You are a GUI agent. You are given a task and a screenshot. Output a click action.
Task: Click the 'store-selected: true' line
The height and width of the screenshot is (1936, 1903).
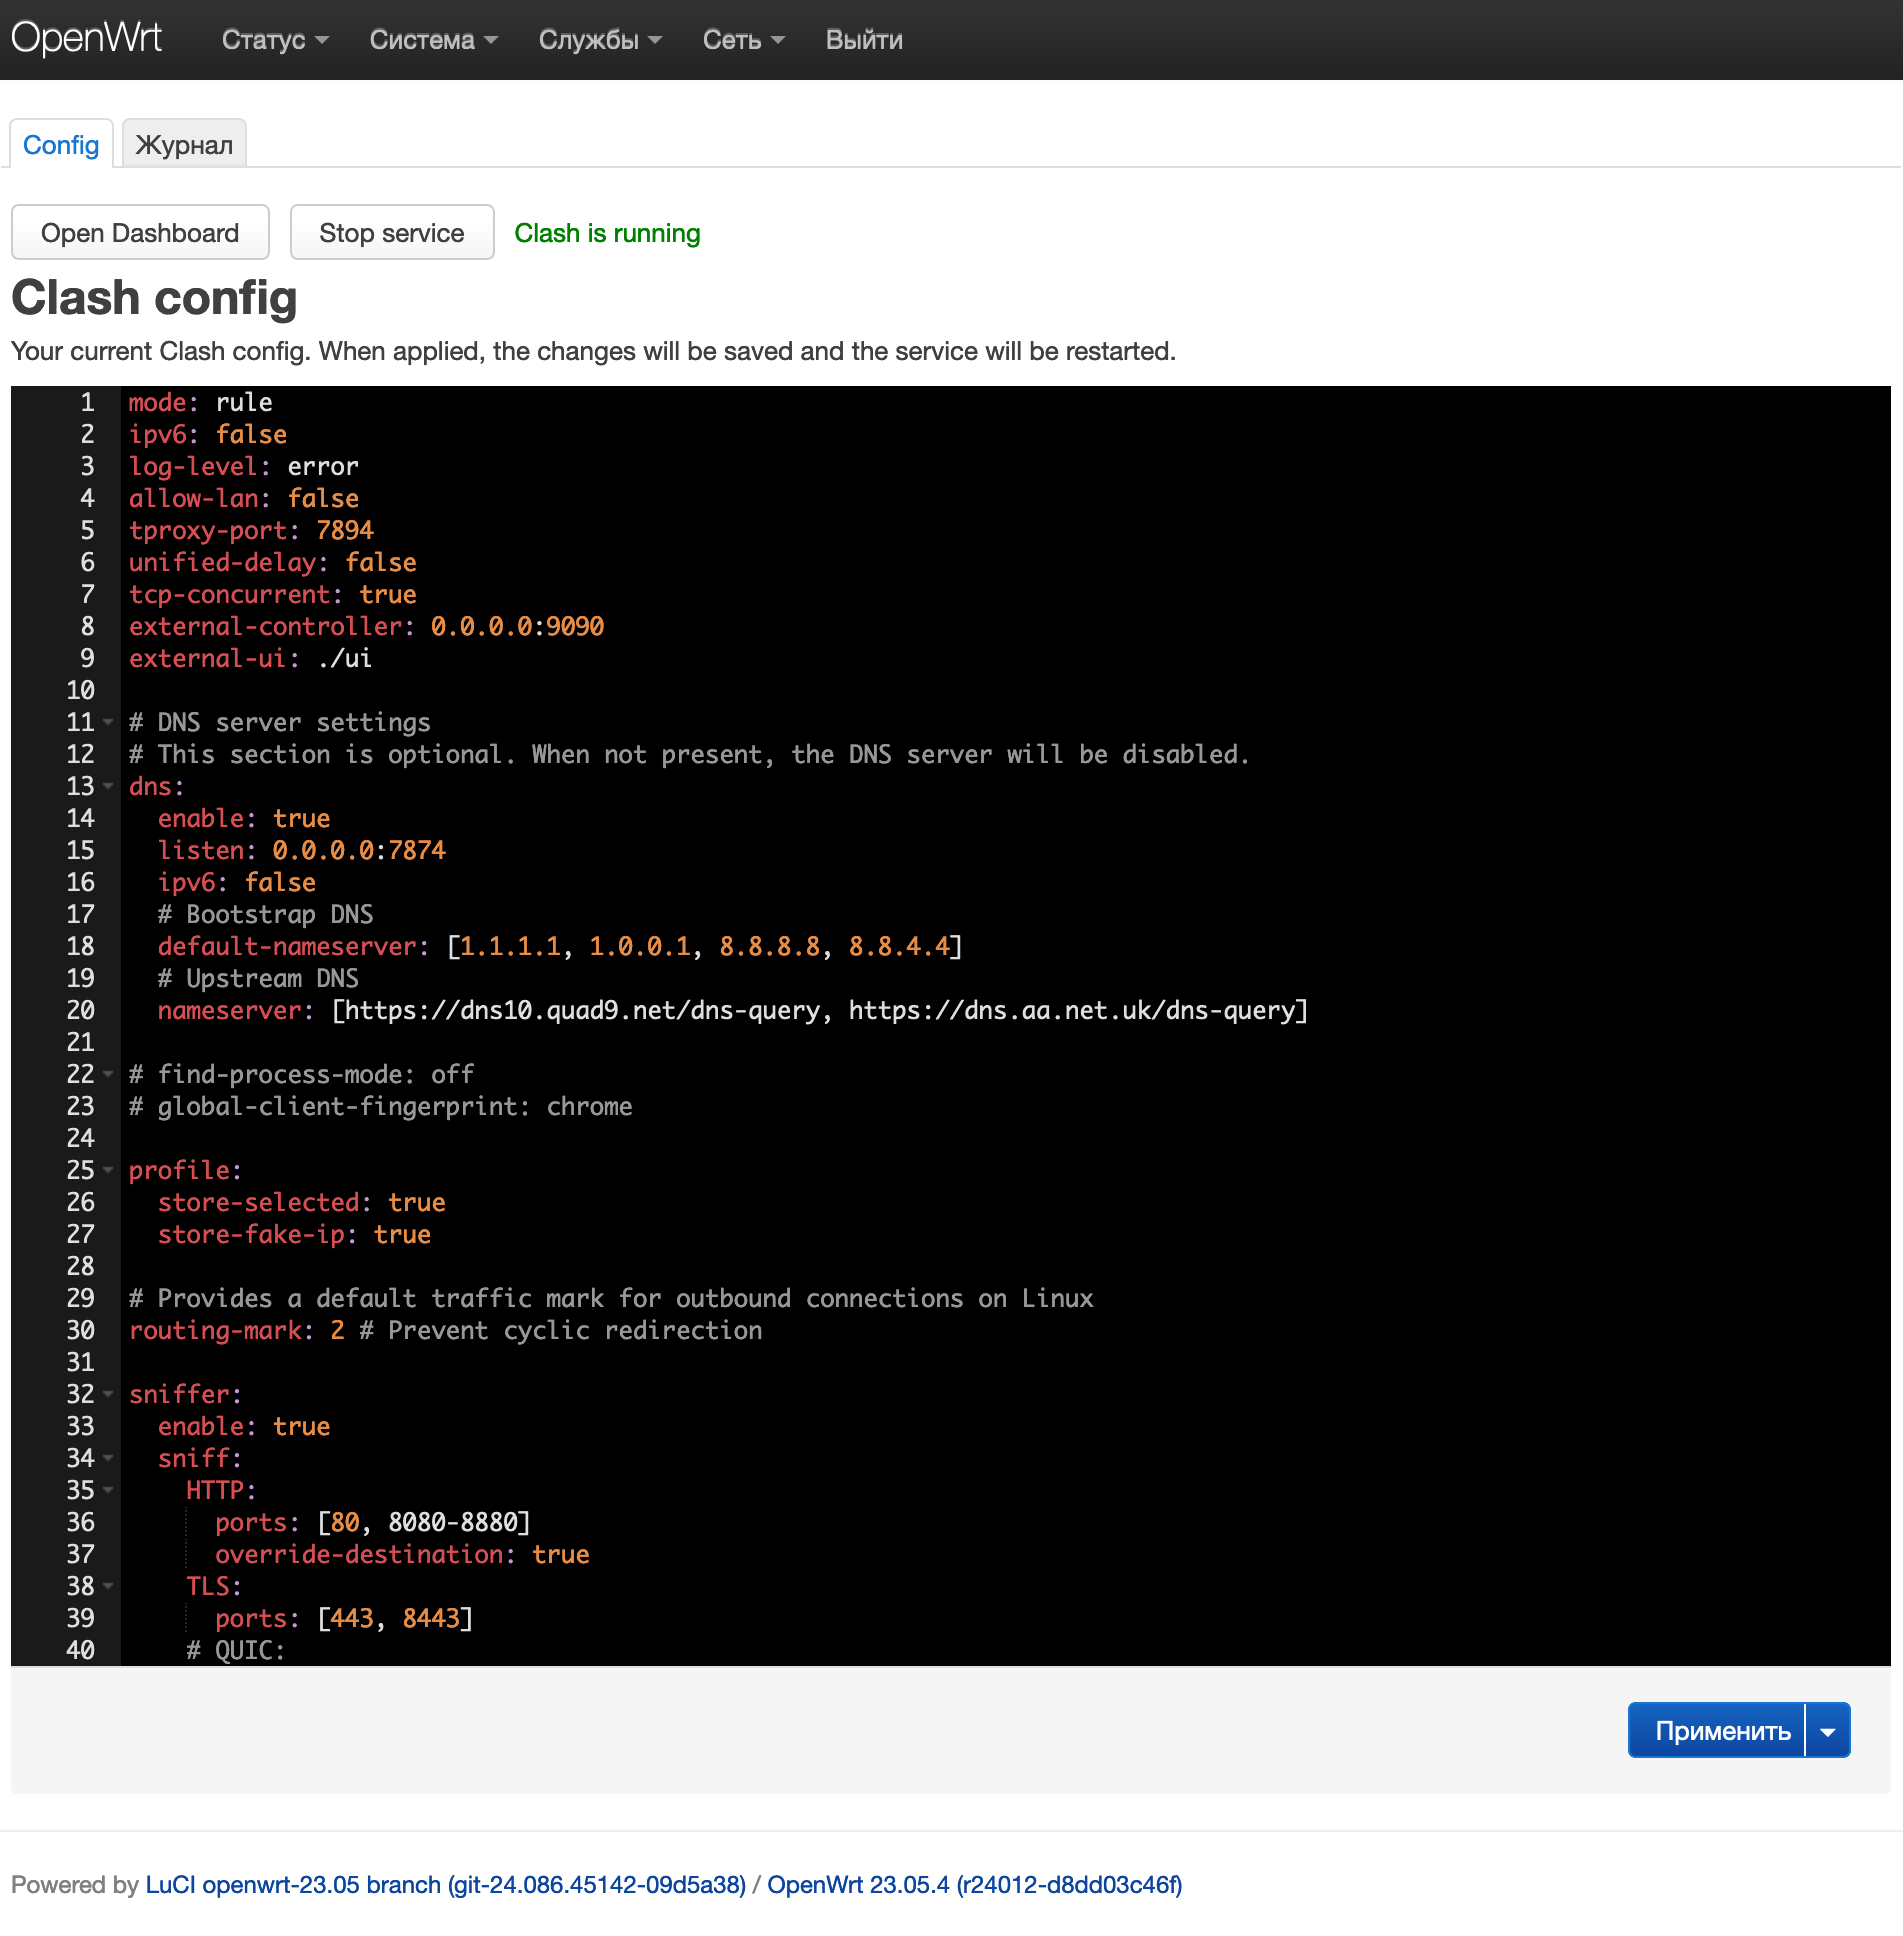tap(302, 1202)
